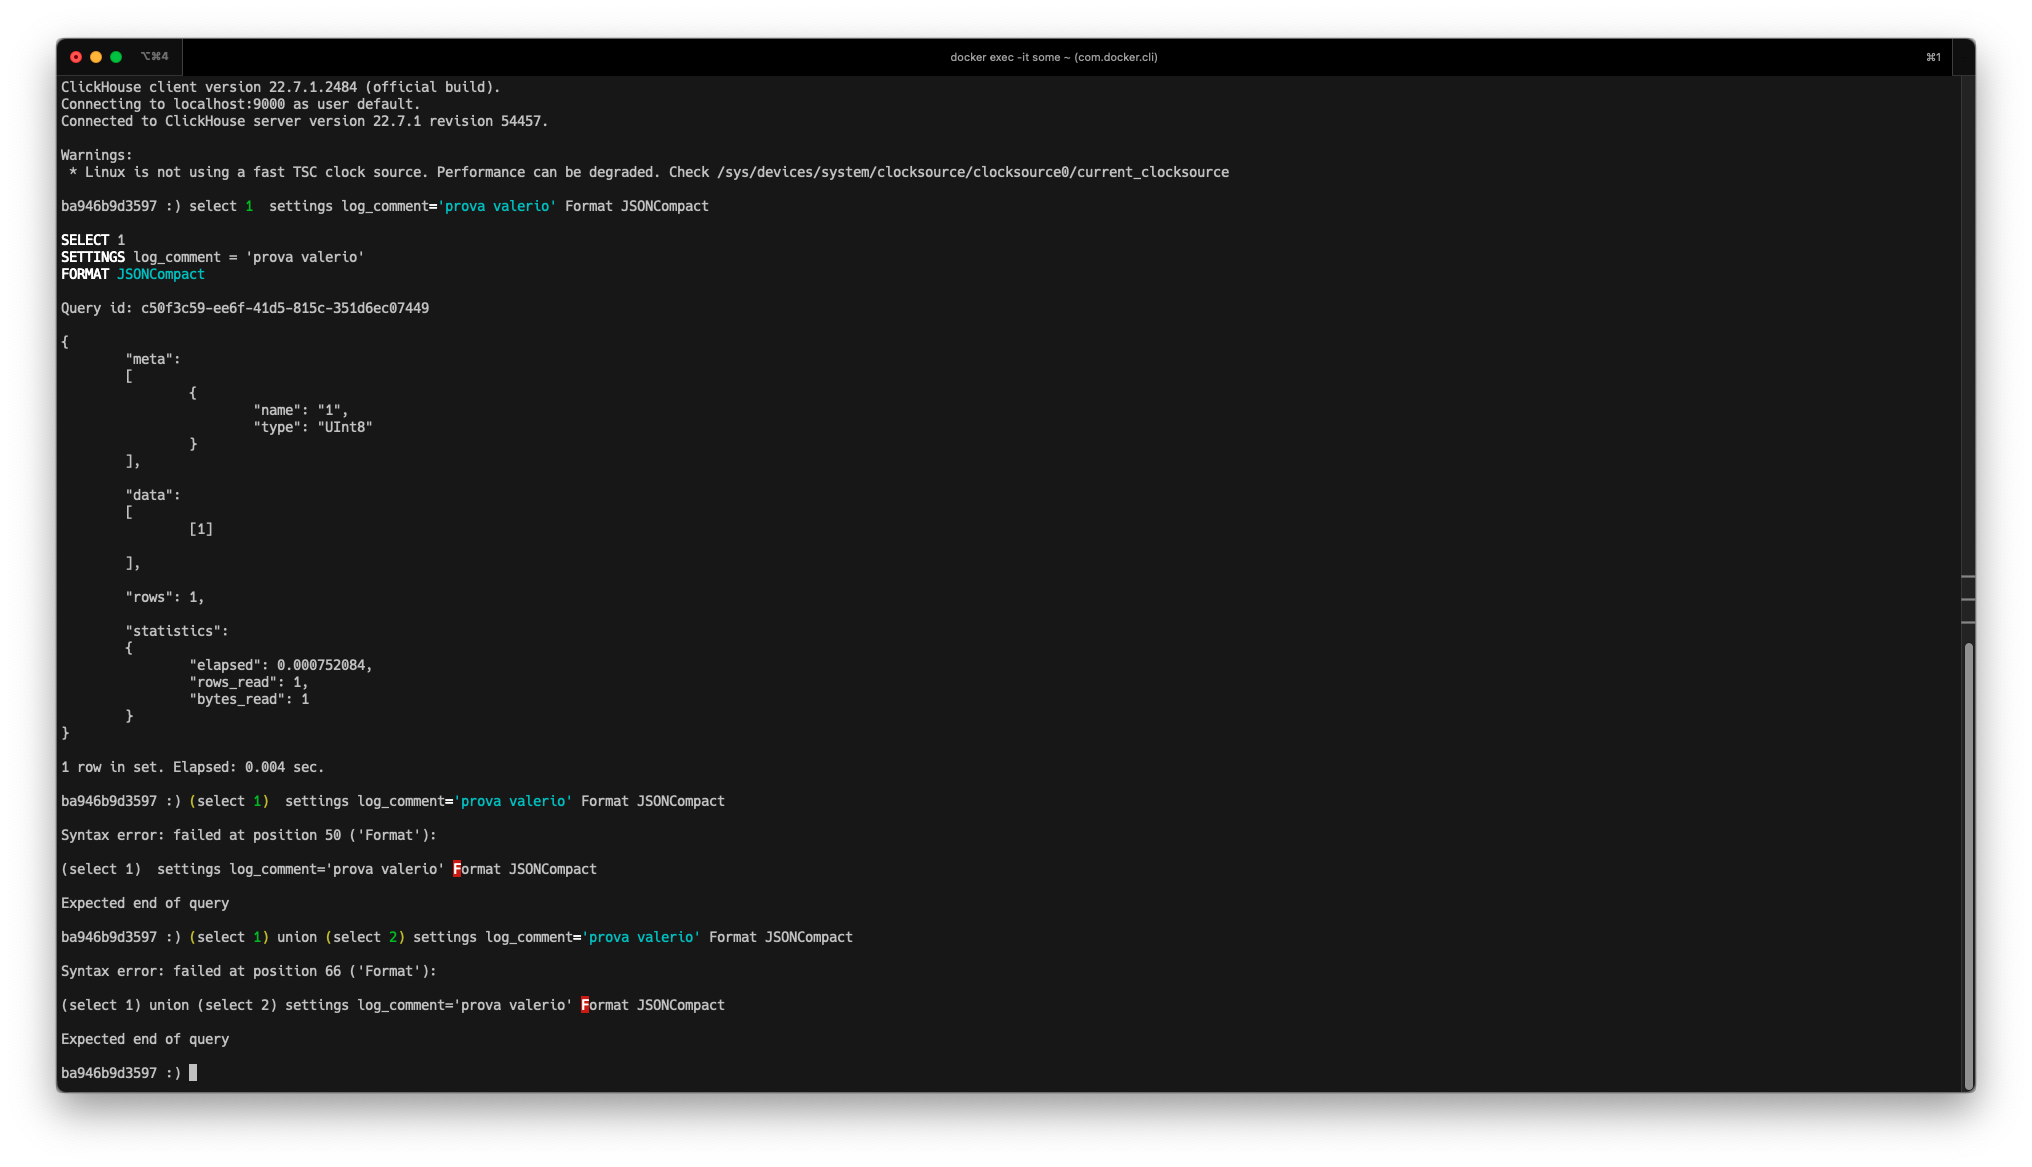
Task: Select the docker exec session title
Action: [x=1053, y=57]
